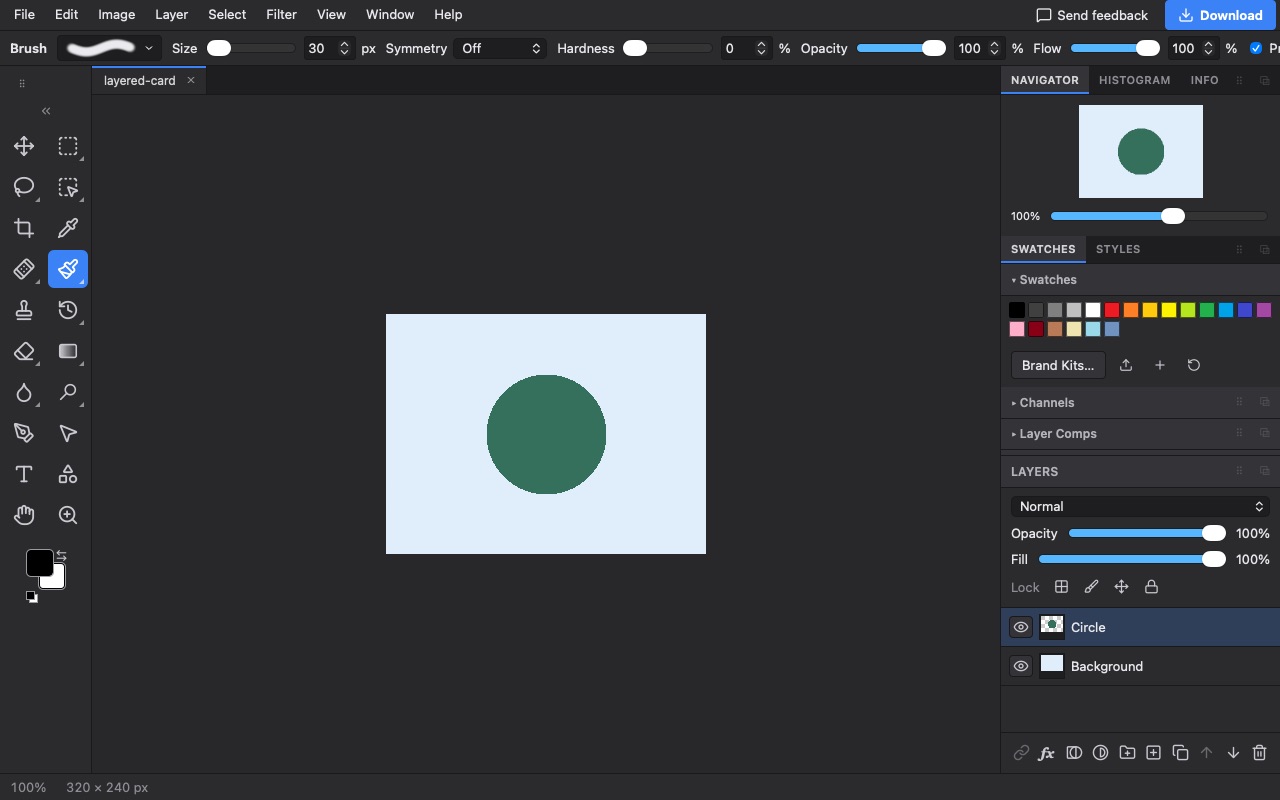This screenshot has width=1280, height=800.
Task: Open the File menu
Action: [x=24, y=14]
